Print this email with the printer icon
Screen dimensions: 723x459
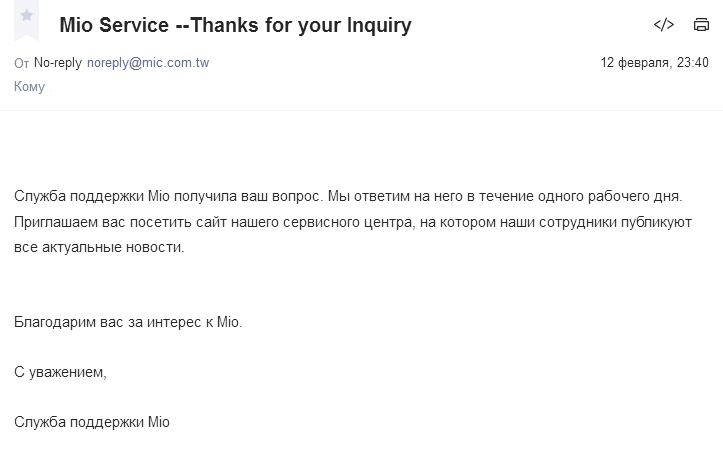tap(701, 25)
